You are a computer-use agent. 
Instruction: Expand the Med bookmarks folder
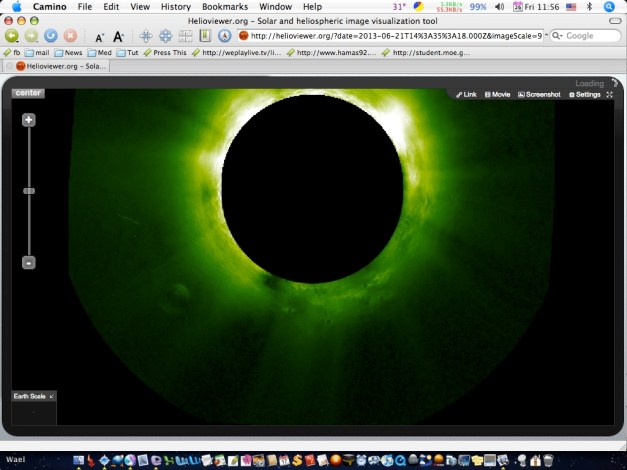[x=100, y=53]
